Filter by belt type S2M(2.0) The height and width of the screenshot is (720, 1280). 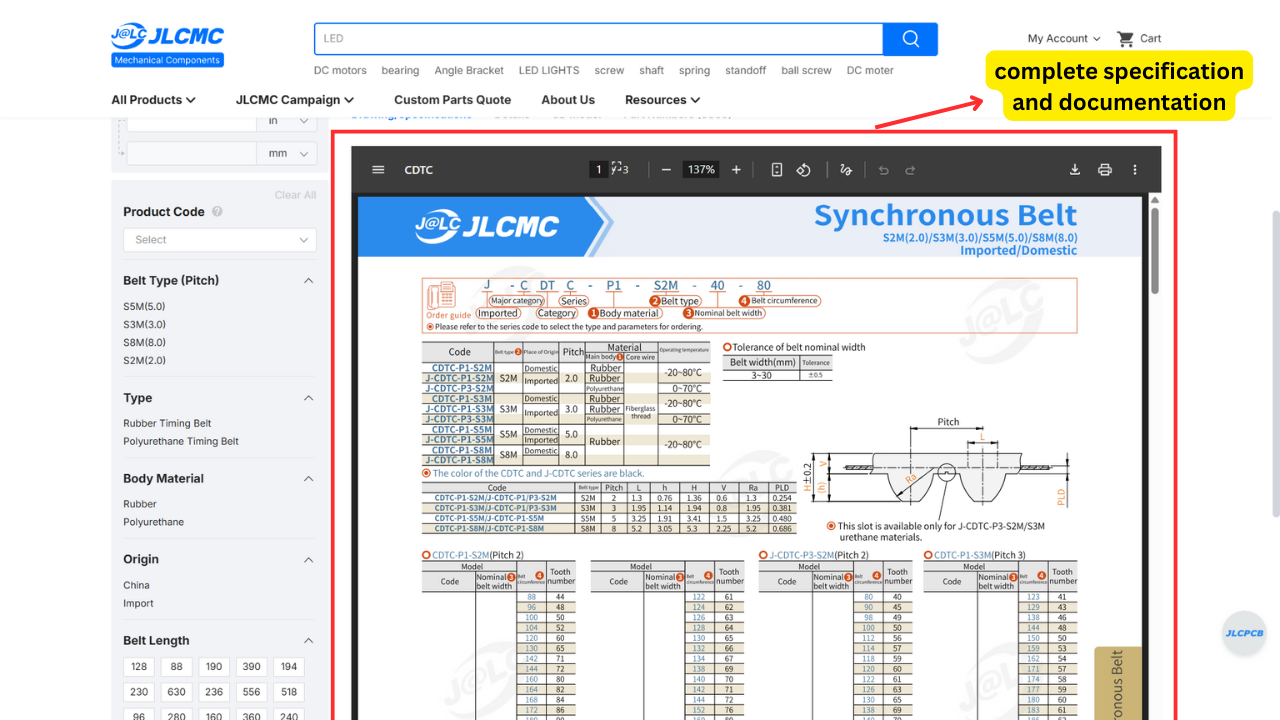pyautogui.click(x=145, y=361)
